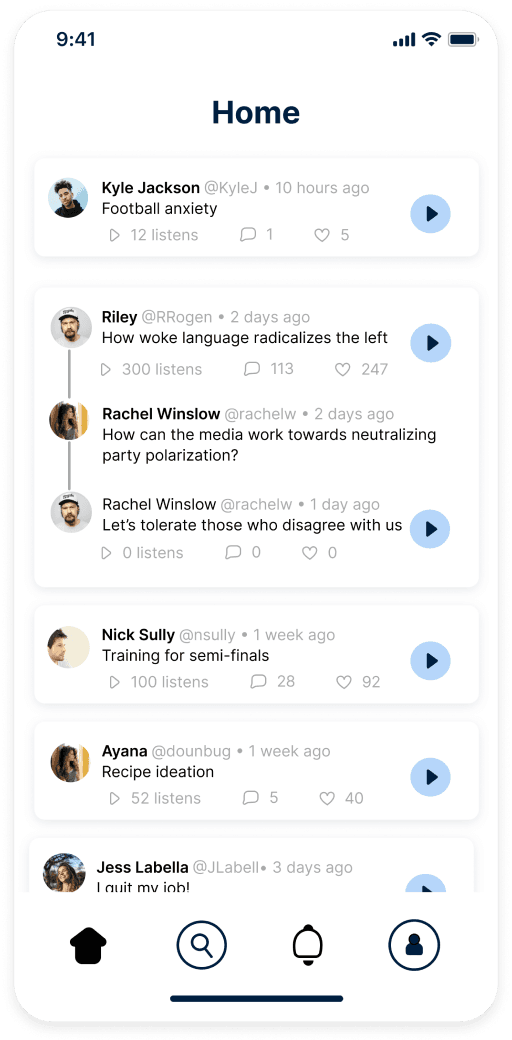The height and width of the screenshot is (1040, 512).
Task: Like the post with 0 hearts
Action: (x=310, y=552)
